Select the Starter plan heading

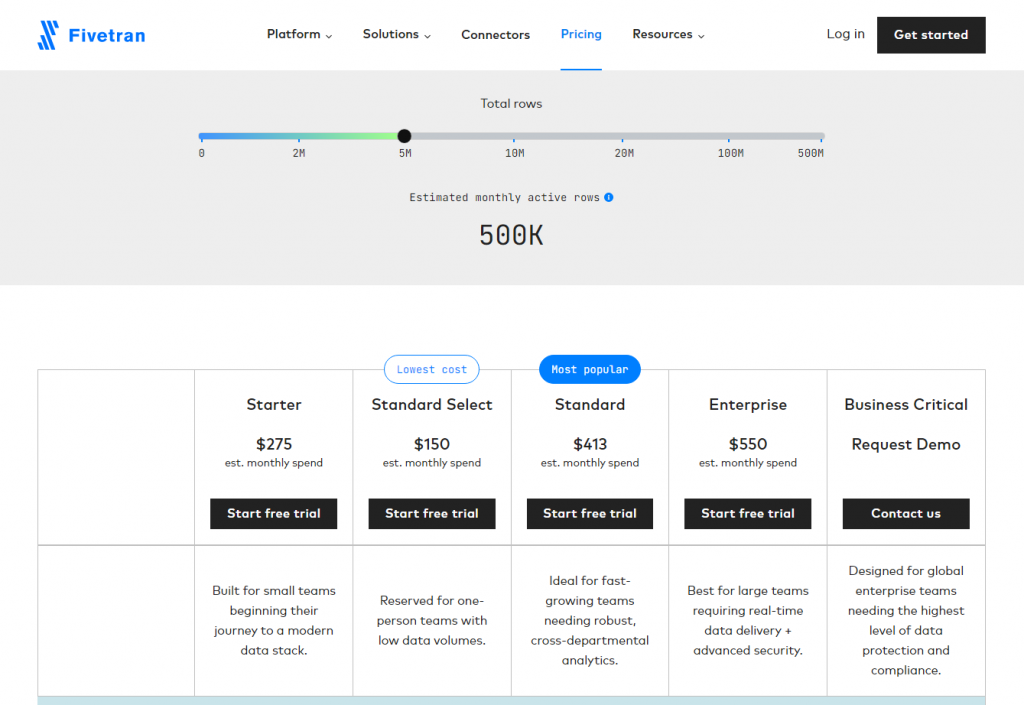click(x=274, y=405)
